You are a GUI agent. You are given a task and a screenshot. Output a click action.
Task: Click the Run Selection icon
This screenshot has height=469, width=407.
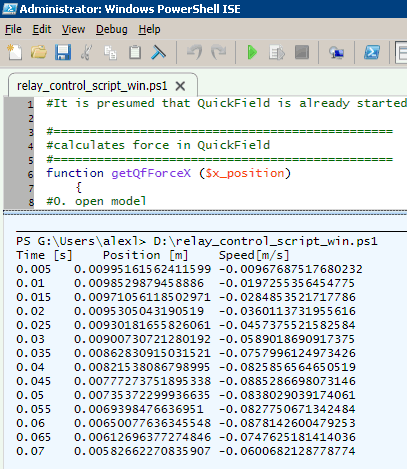click(x=277, y=53)
